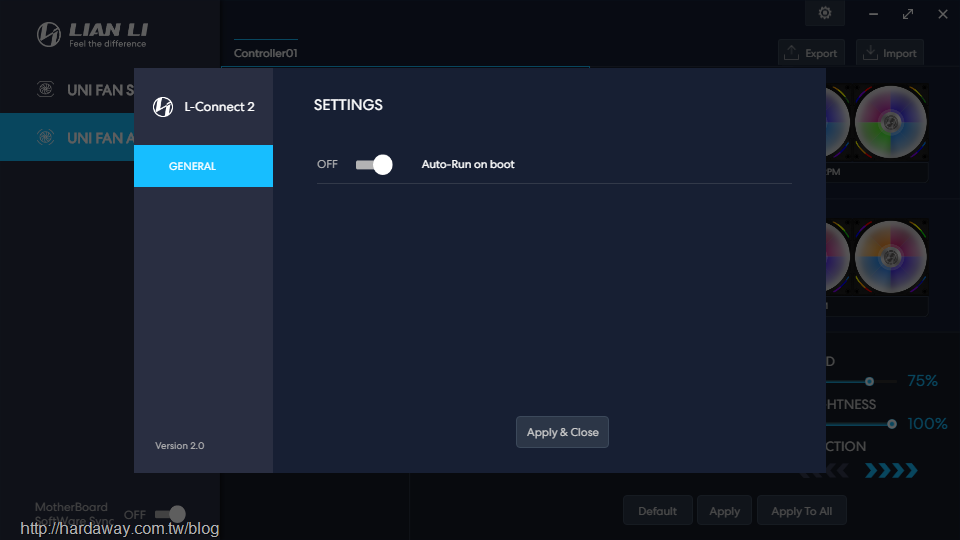Click the Apply To All button
Viewport: 960px width, 540px height.
tap(801, 511)
